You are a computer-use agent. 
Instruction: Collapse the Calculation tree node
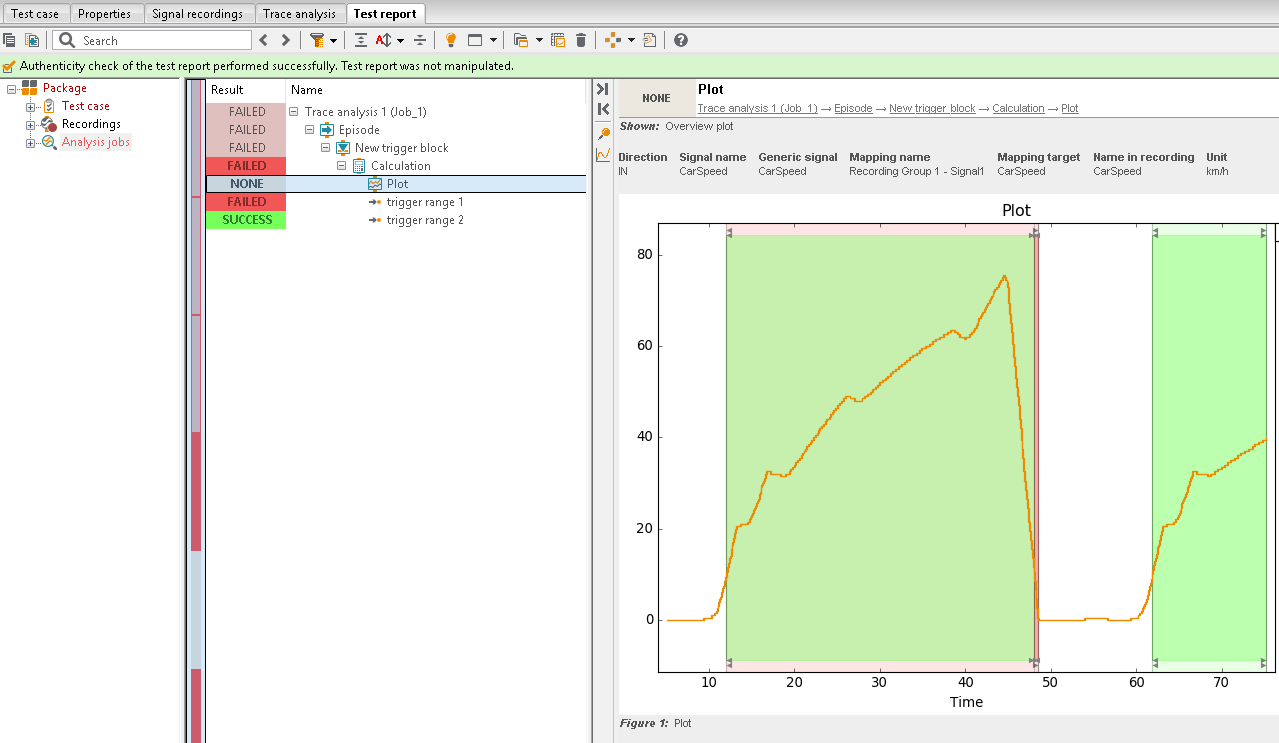coord(342,166)
